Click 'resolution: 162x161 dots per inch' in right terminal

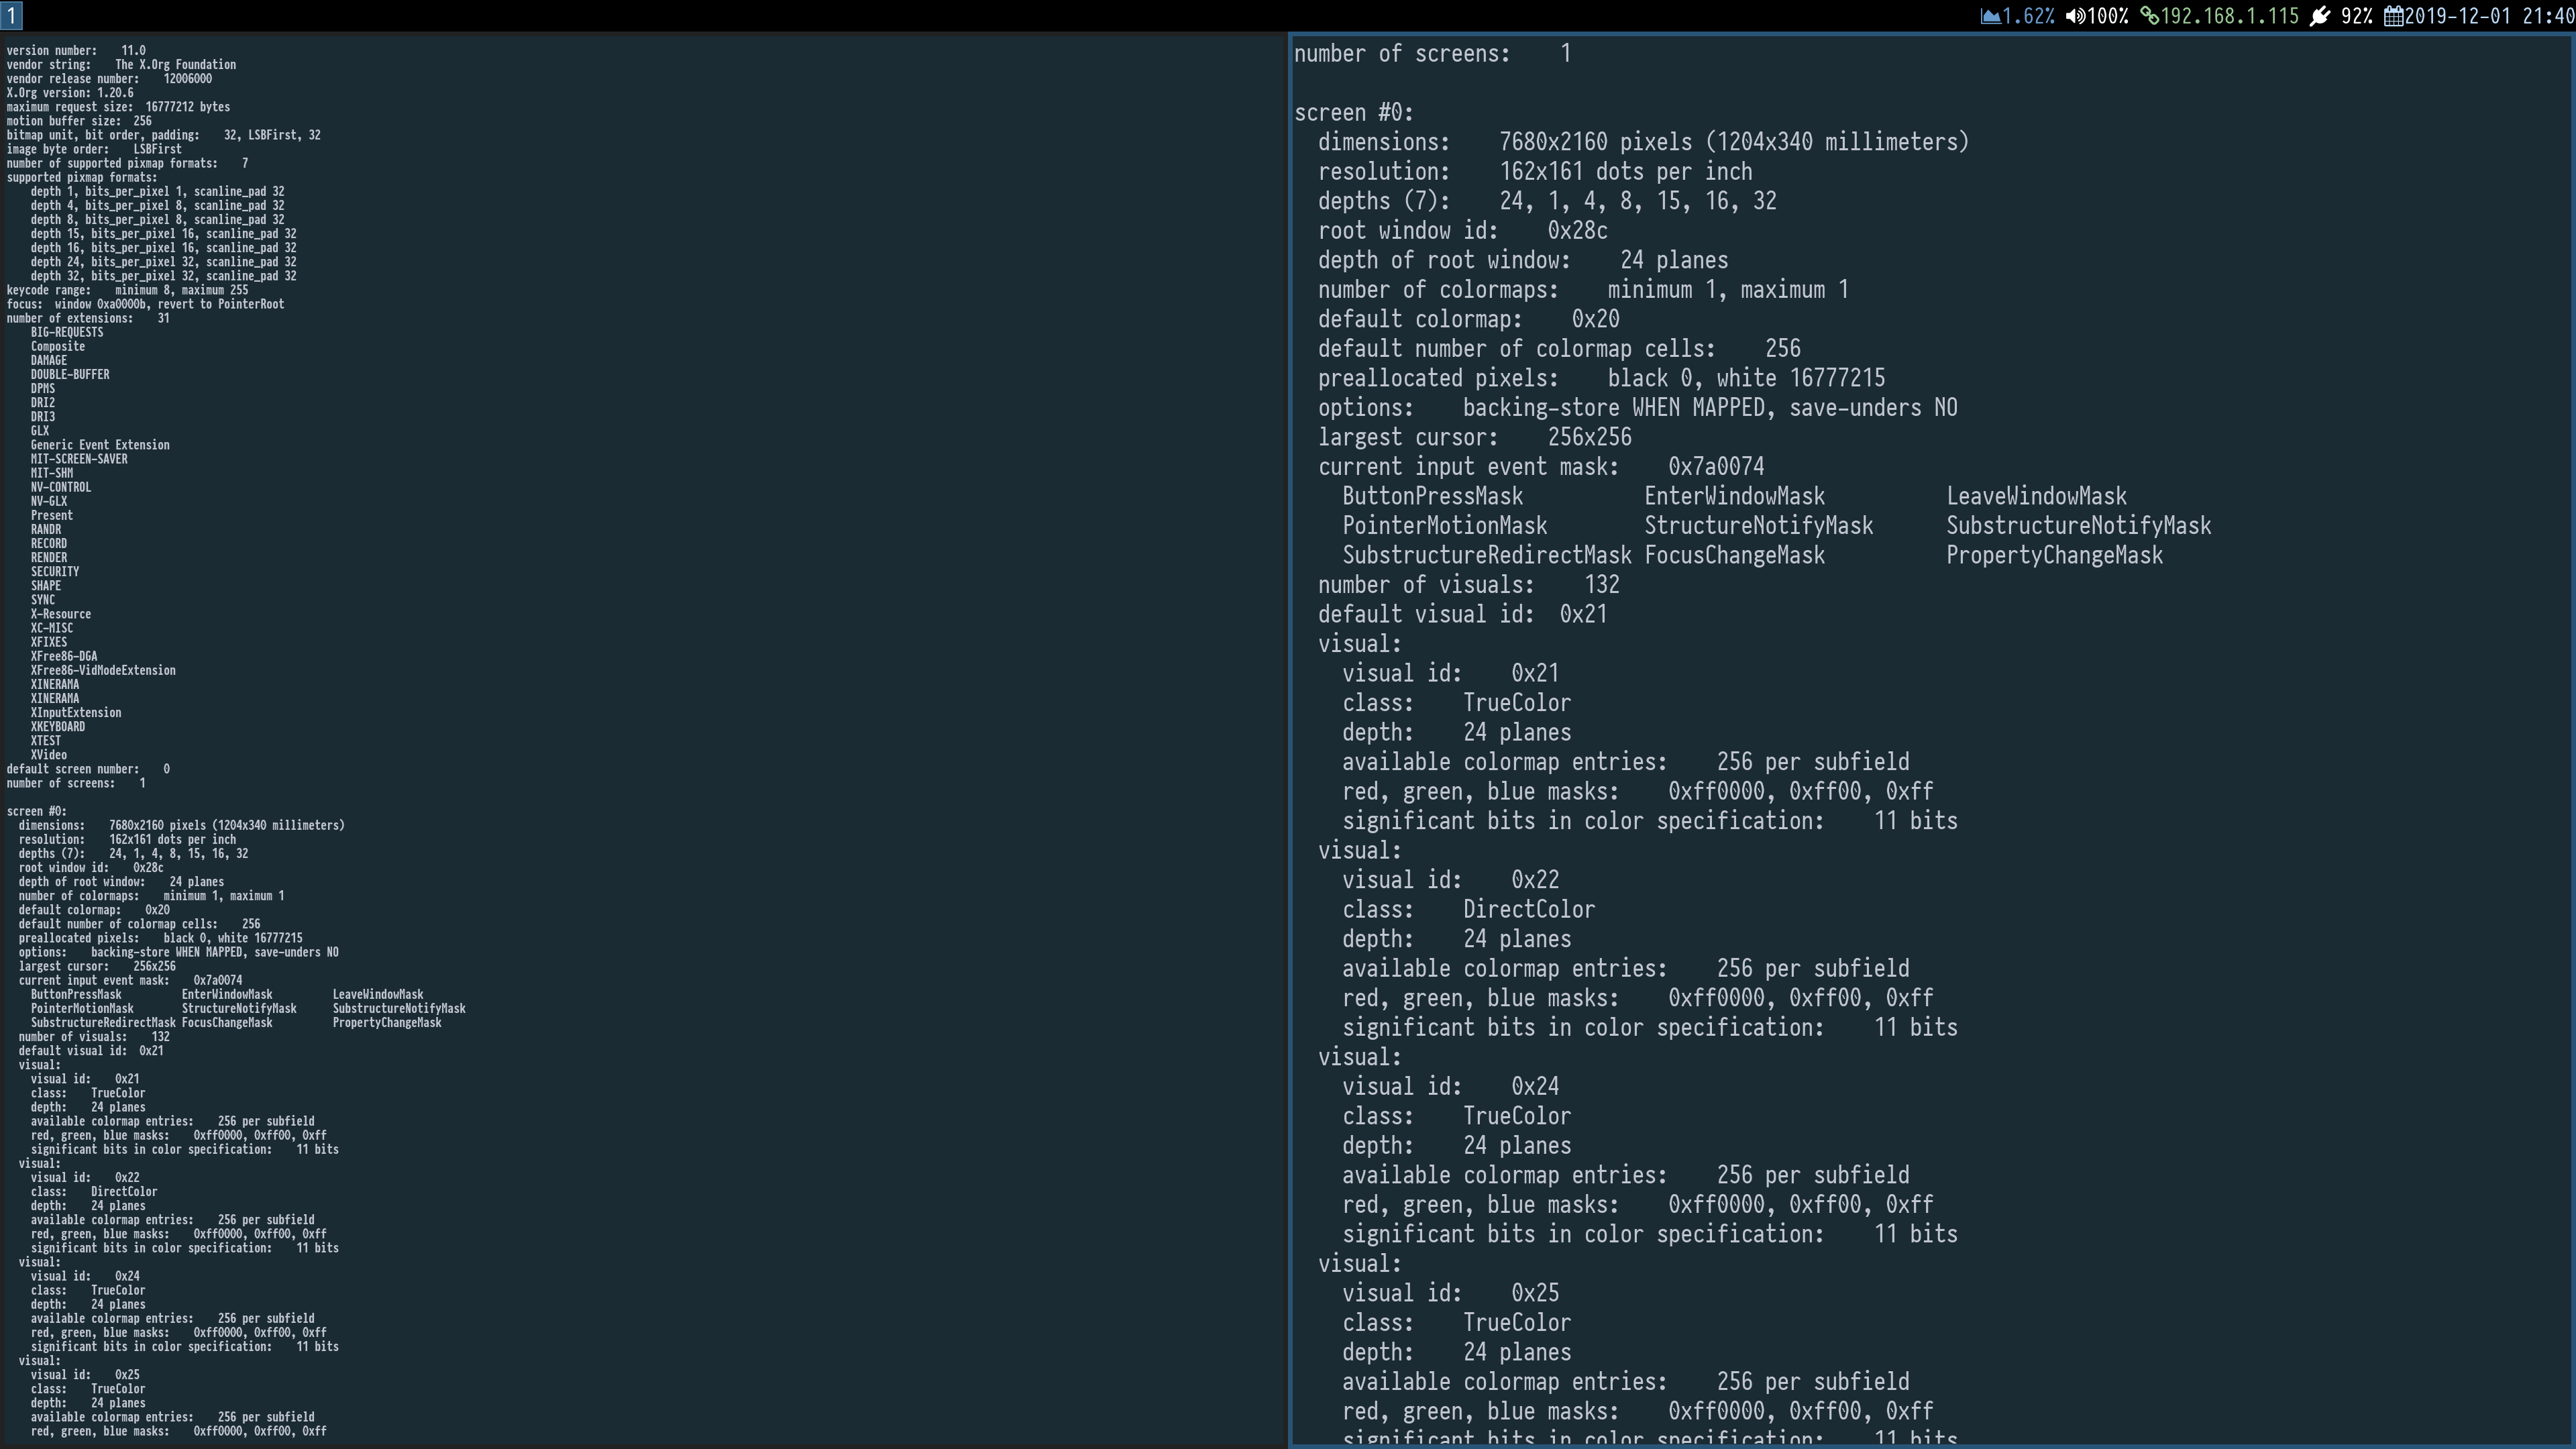(x=1535, y=172)
